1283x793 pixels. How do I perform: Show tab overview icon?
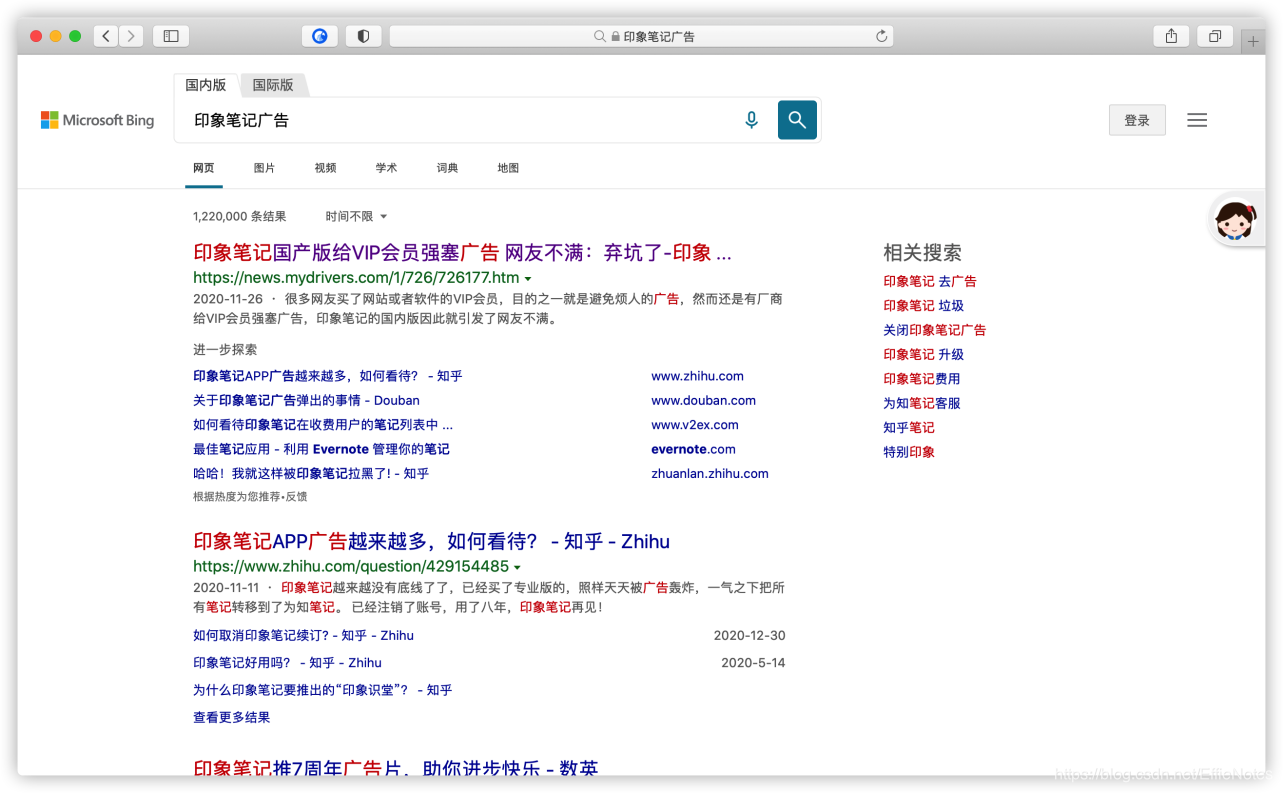tap(1215, 36)
